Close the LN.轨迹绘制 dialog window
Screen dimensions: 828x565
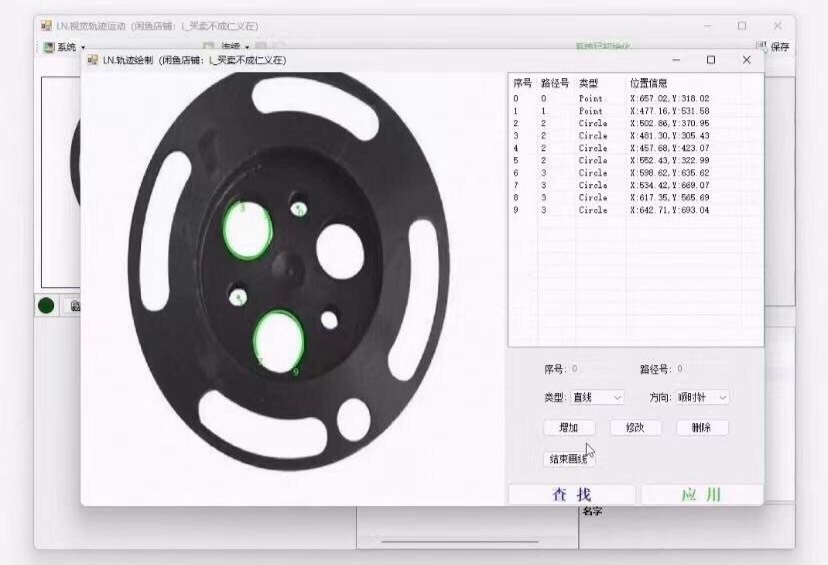(746, 60)
